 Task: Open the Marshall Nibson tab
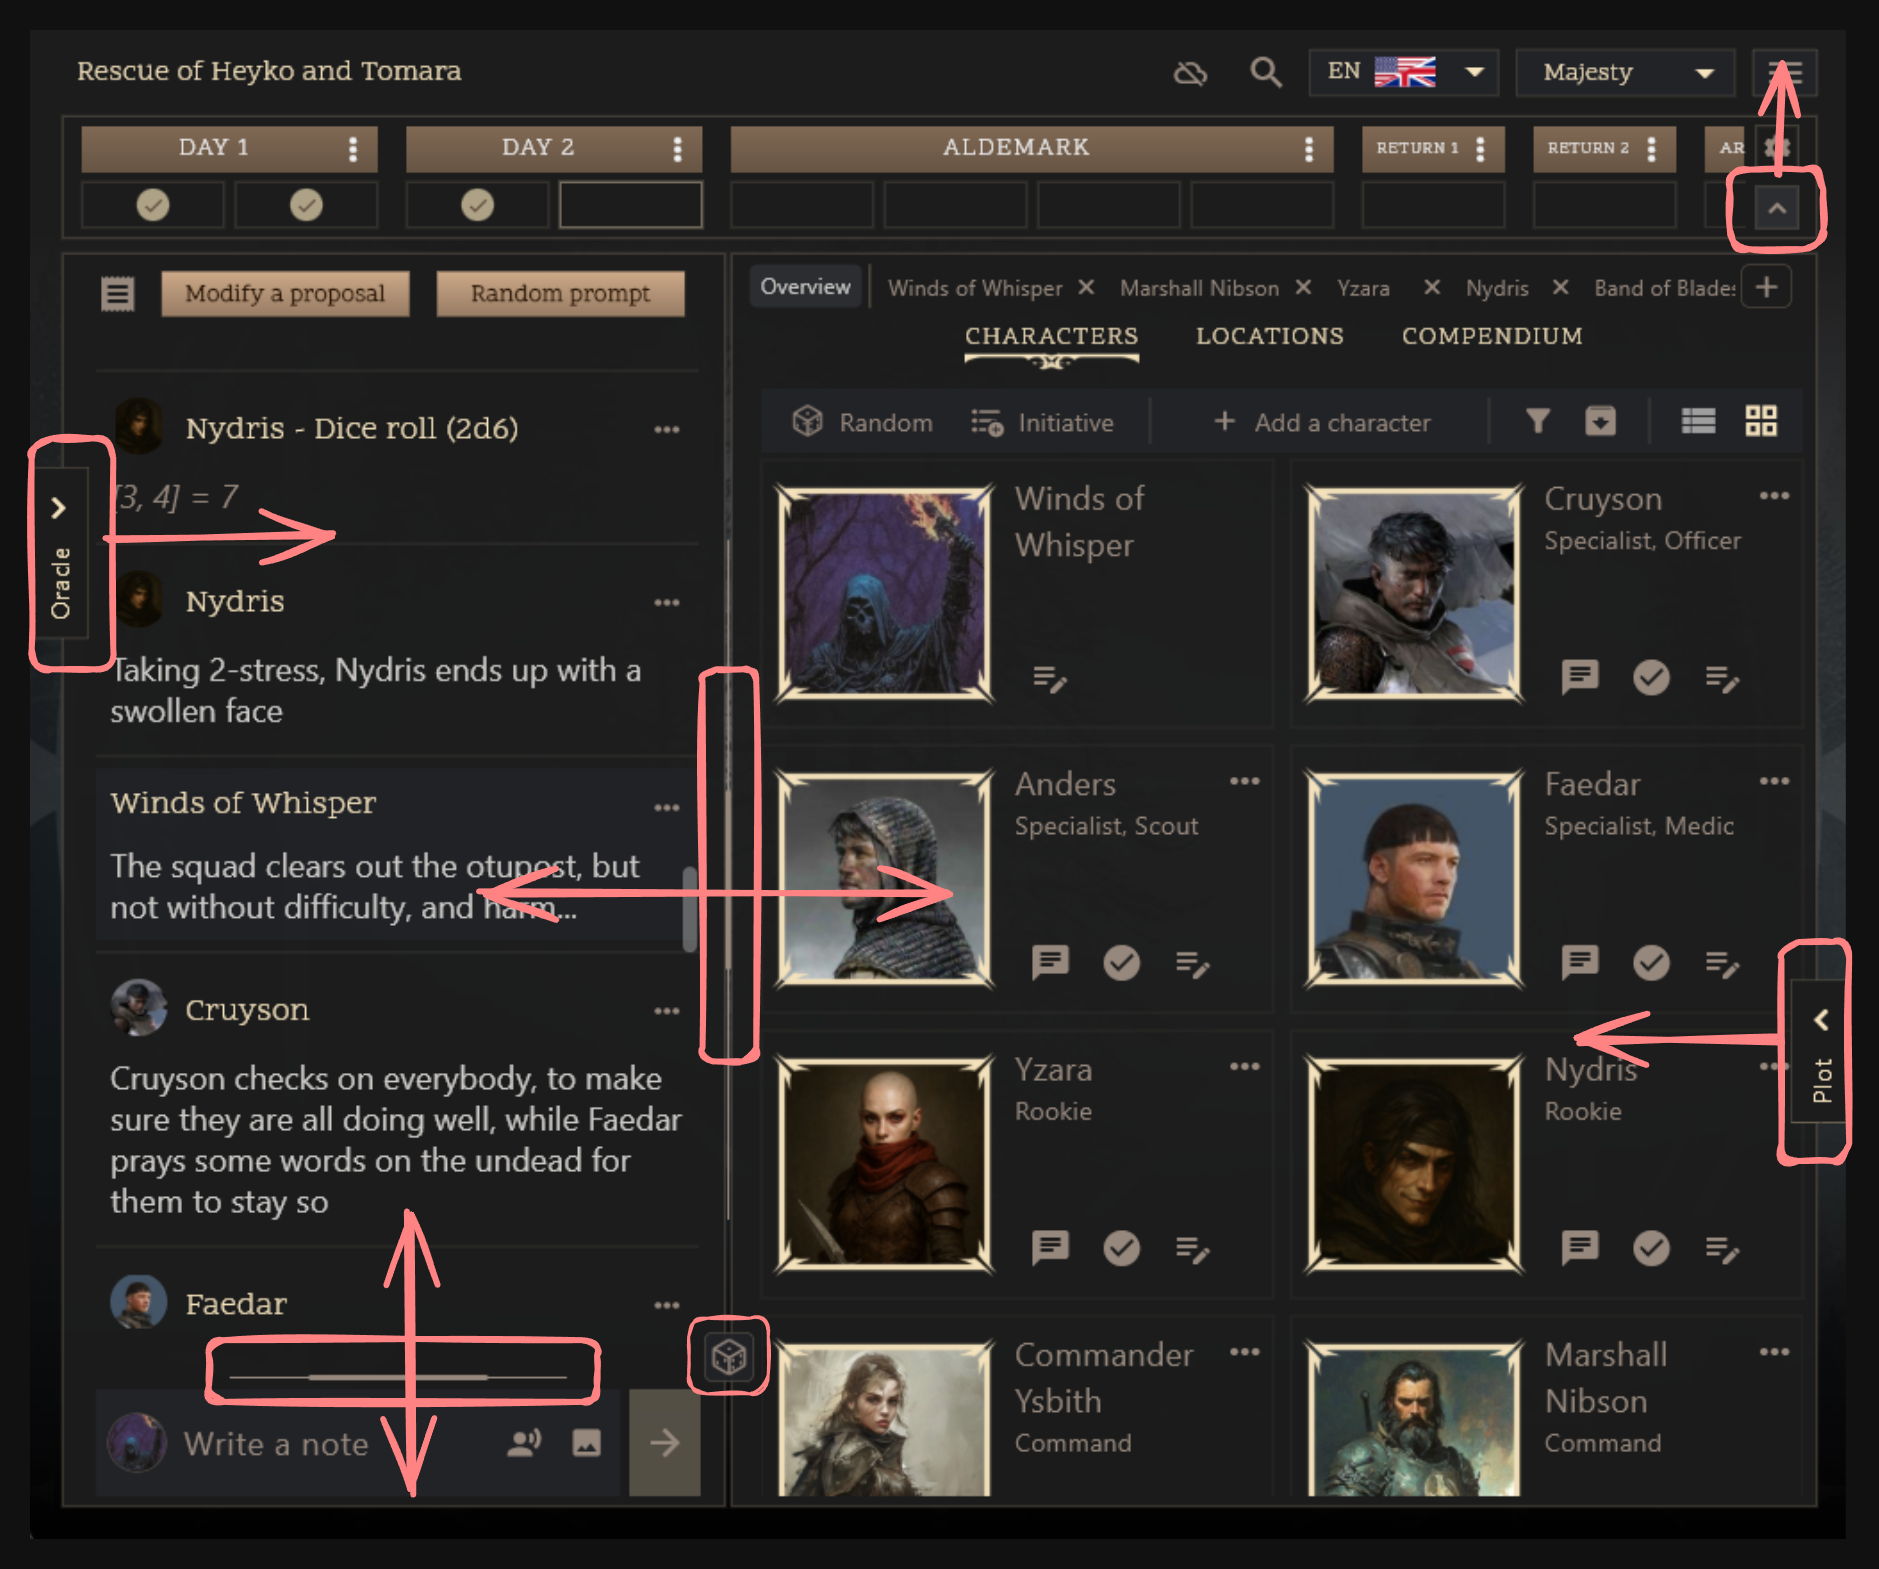click(x=1199, y=288)
